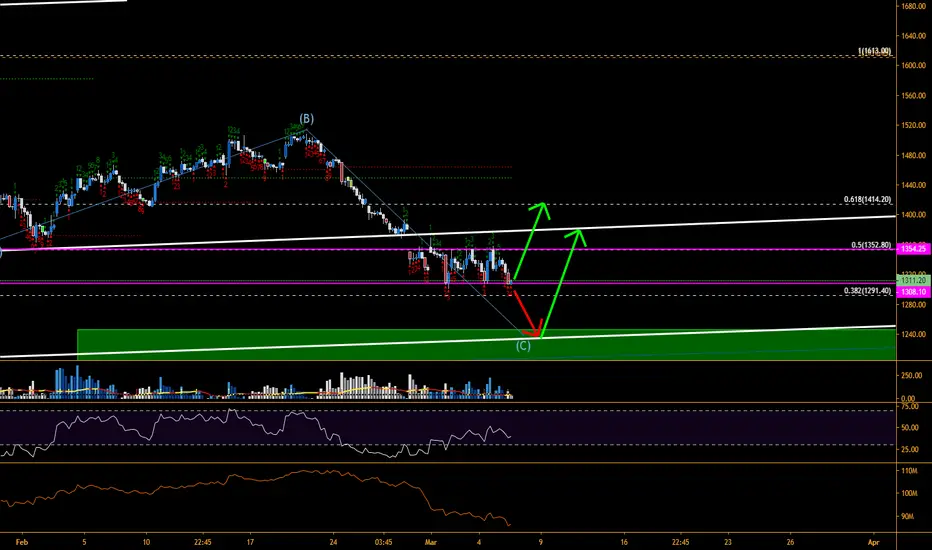Select the green support zone rectangle
This screenshot has height=550, width=932.
486,345
